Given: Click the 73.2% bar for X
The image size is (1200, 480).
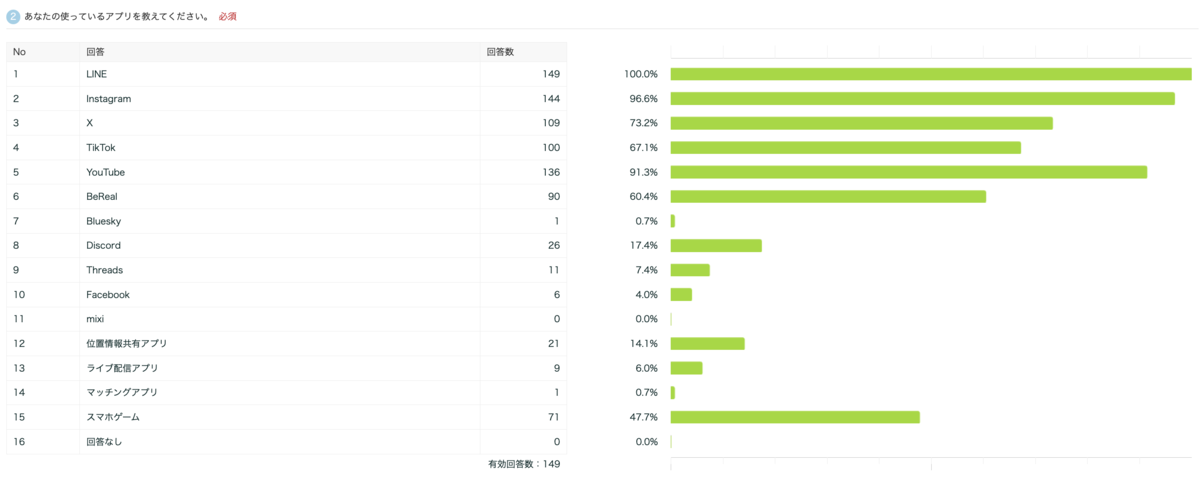Looking at the screenshot, I should [x=861, y=123].
